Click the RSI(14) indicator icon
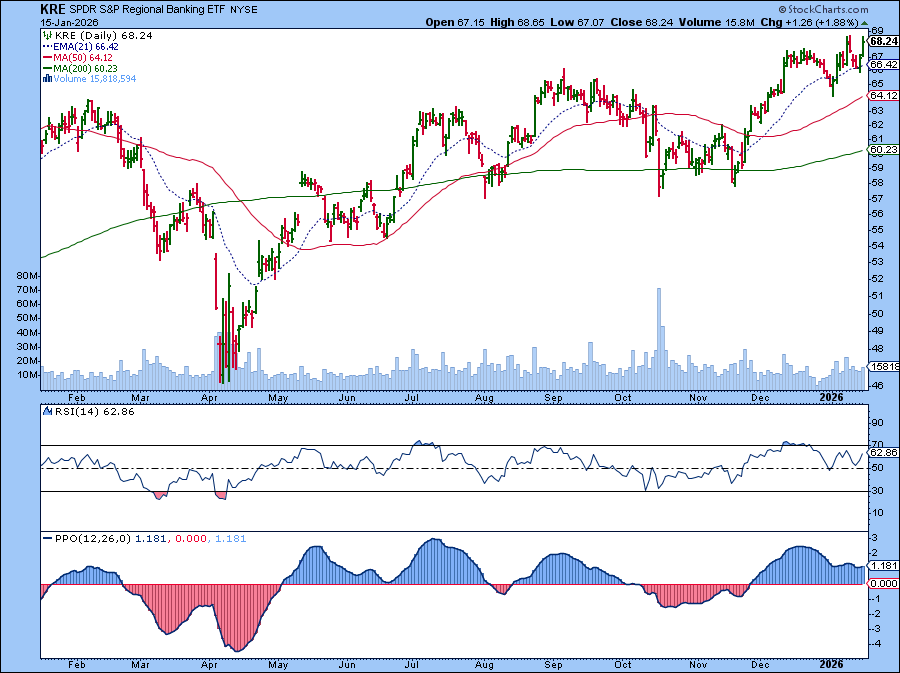 [x=47, y=409]
